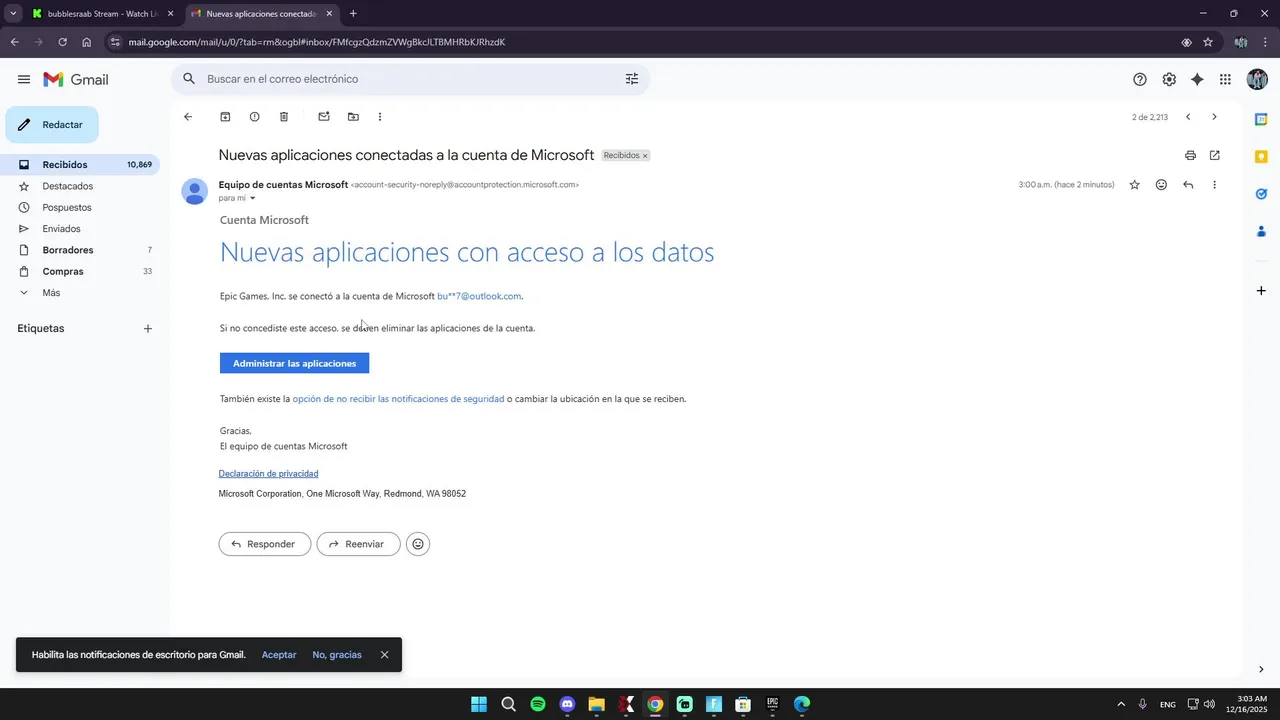Dismiss the notifications prompt
Viewport: 1280px width, 720px height.
(x=384, y=655)
